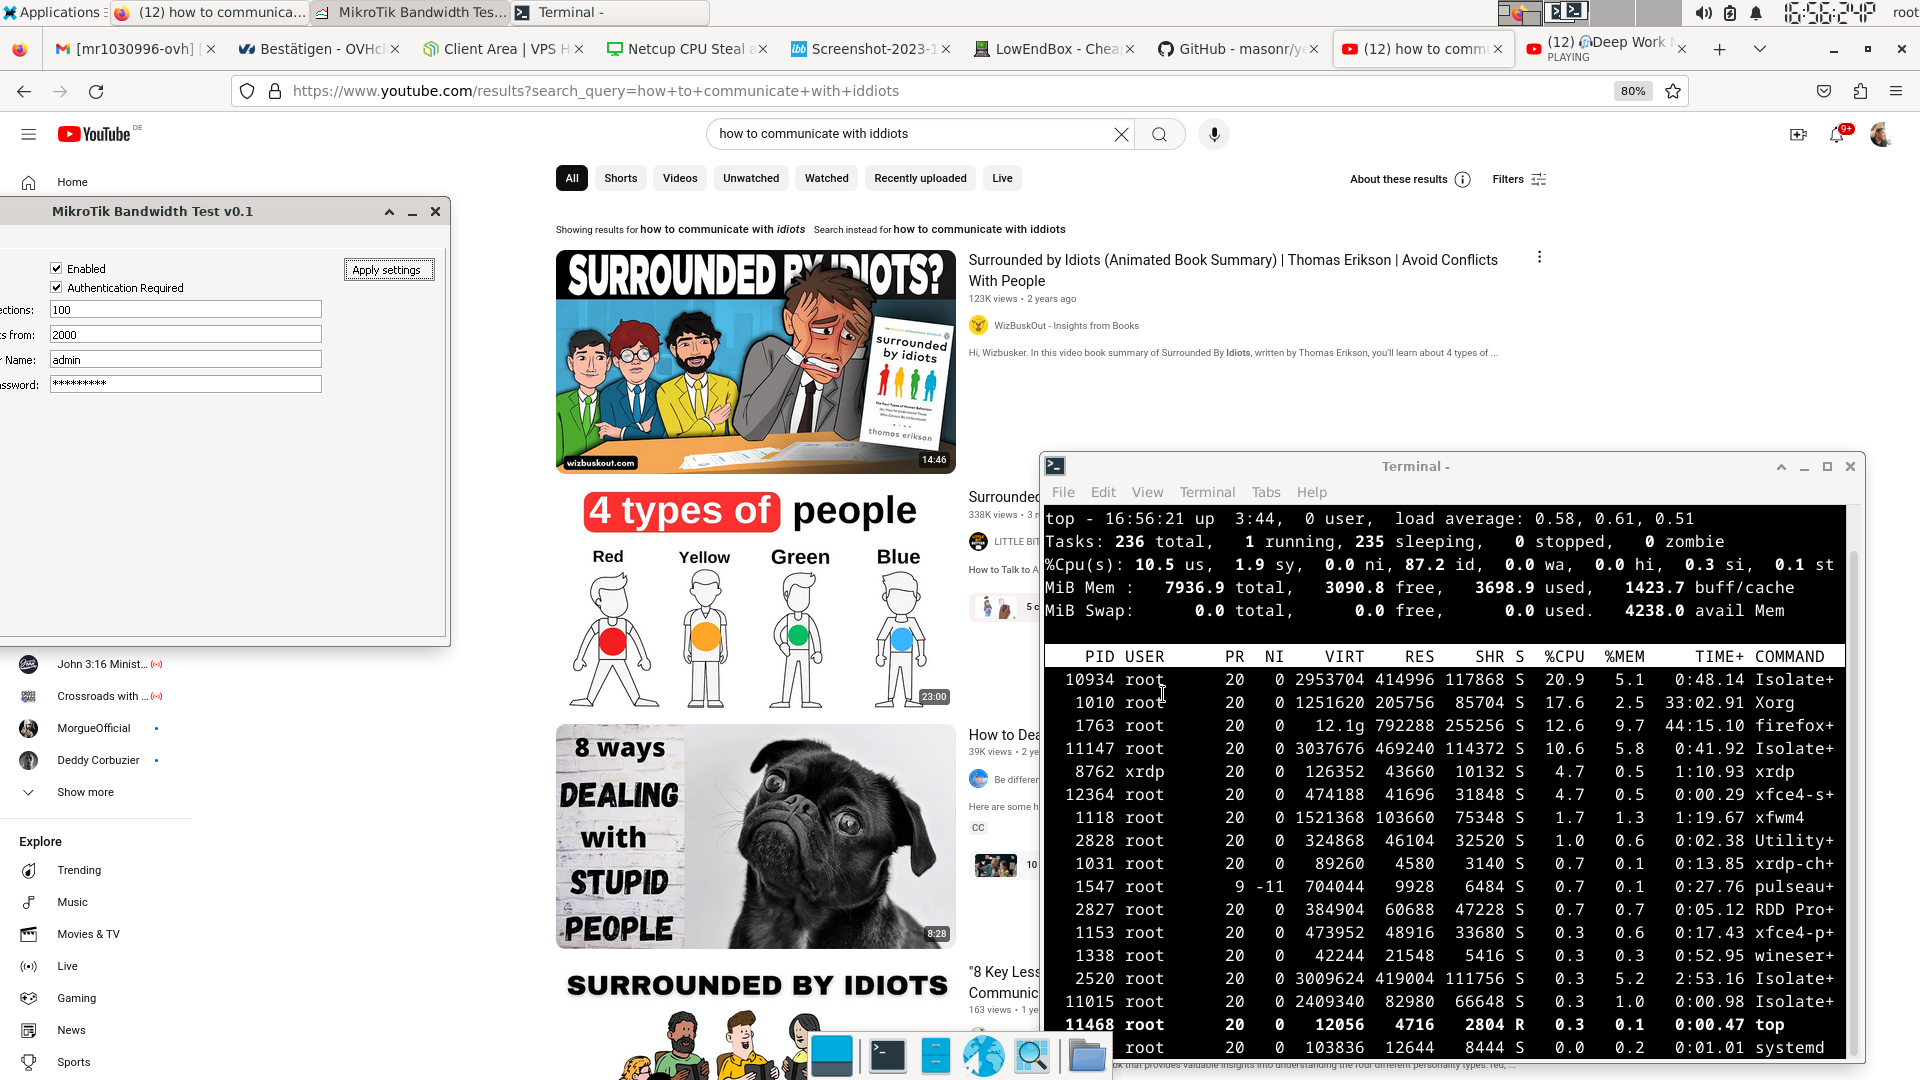This screenshot has width=1920, height=1080.
Task: Open the YouTube Create video icon
Action: click(1798, 134)
